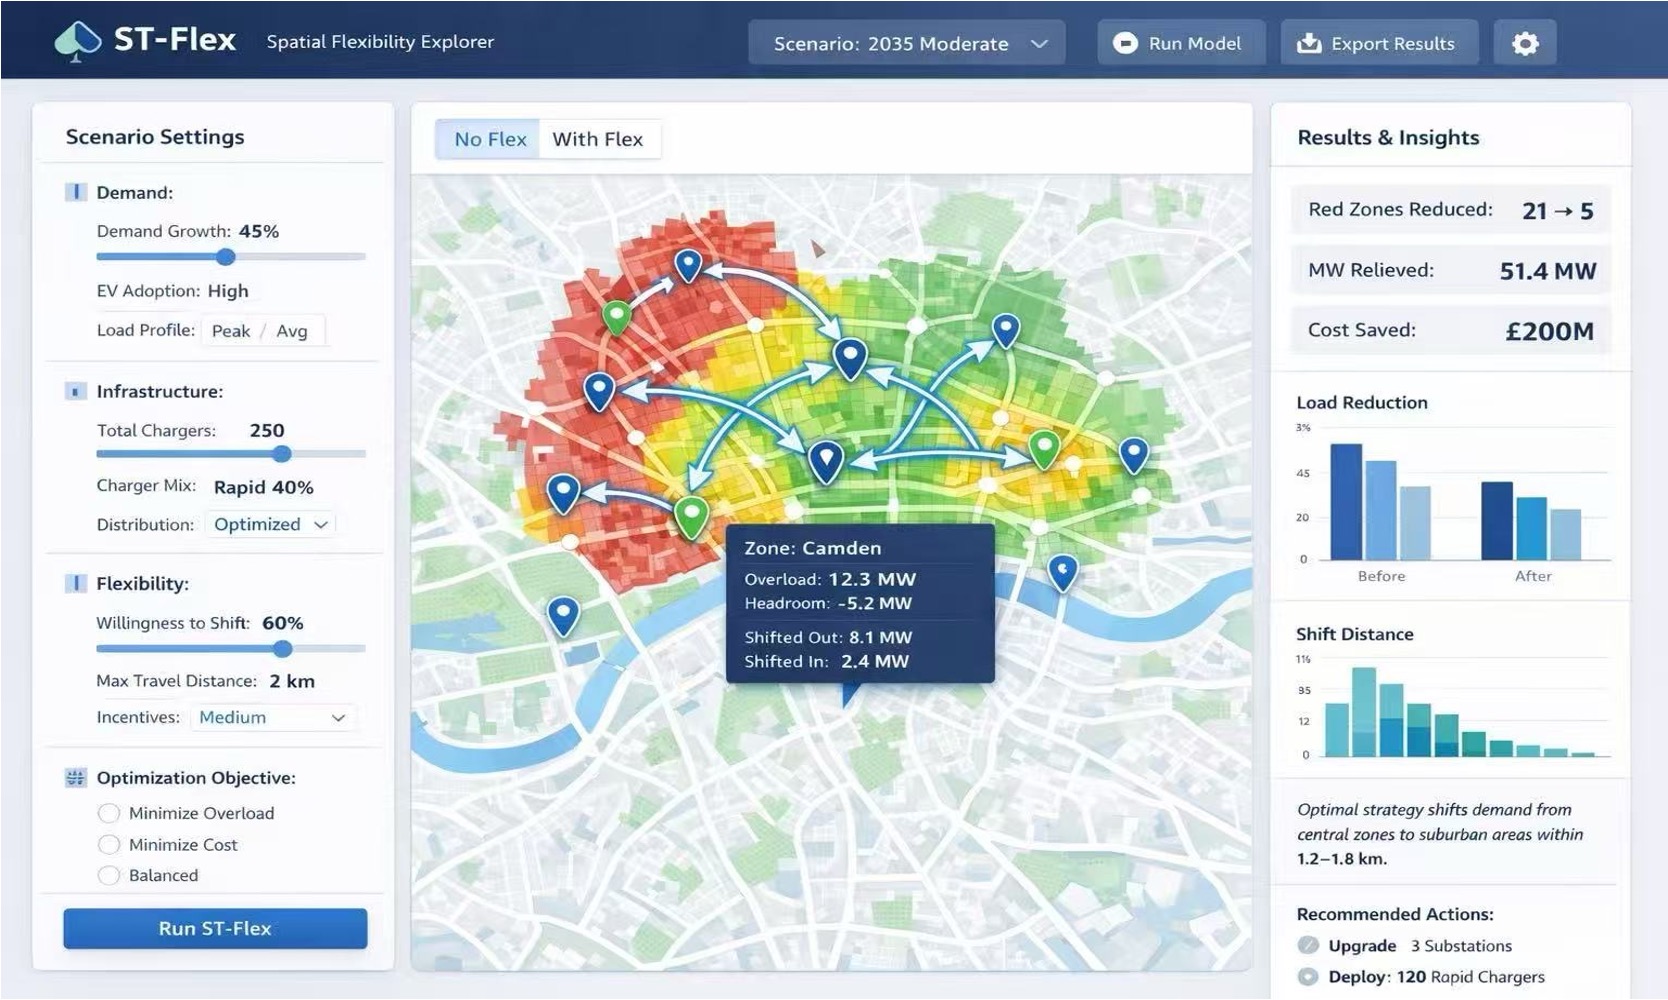Select the blue map pin south of the river
This screenshot has height=1000, width=1668.
(563, 615)
